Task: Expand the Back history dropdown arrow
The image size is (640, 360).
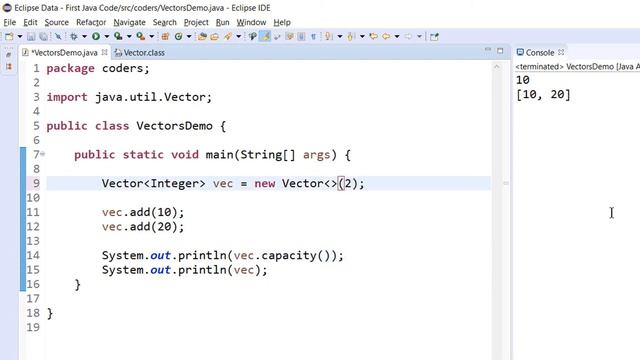Action: coord(397,37)
